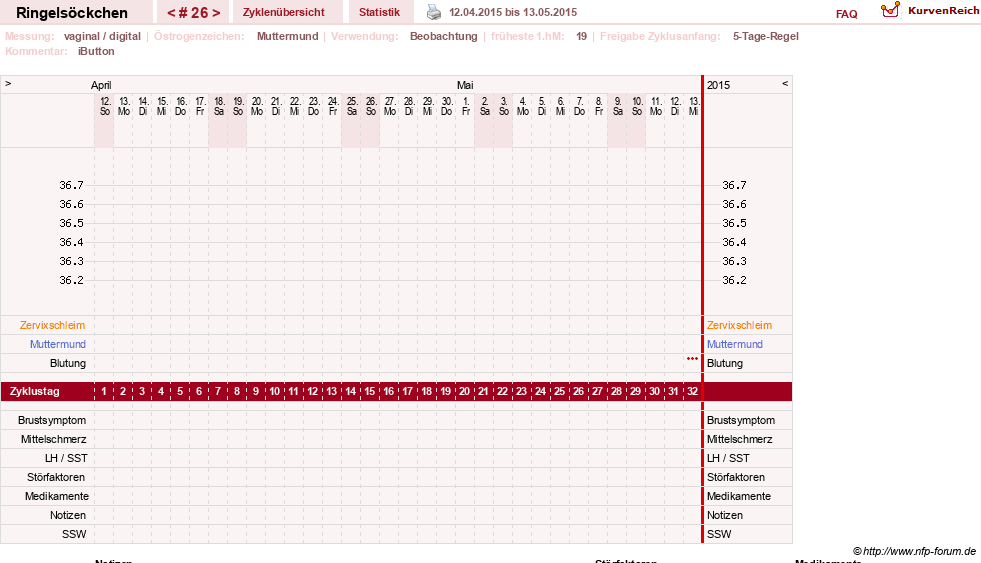Image resolution: width=981 pixels, height=563 pixels.
Task: Click the 5-Tage-Regel value
Action: tap(766, 36)
